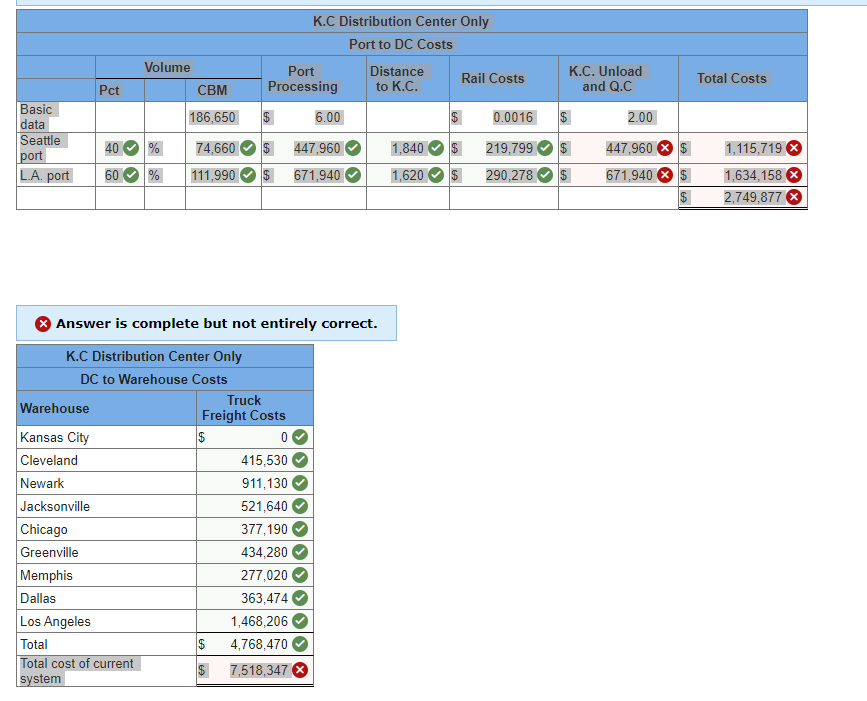This screenshot has height=701, width=867.
Task: Select L.A. distance field 1,620
Action: 408,175
